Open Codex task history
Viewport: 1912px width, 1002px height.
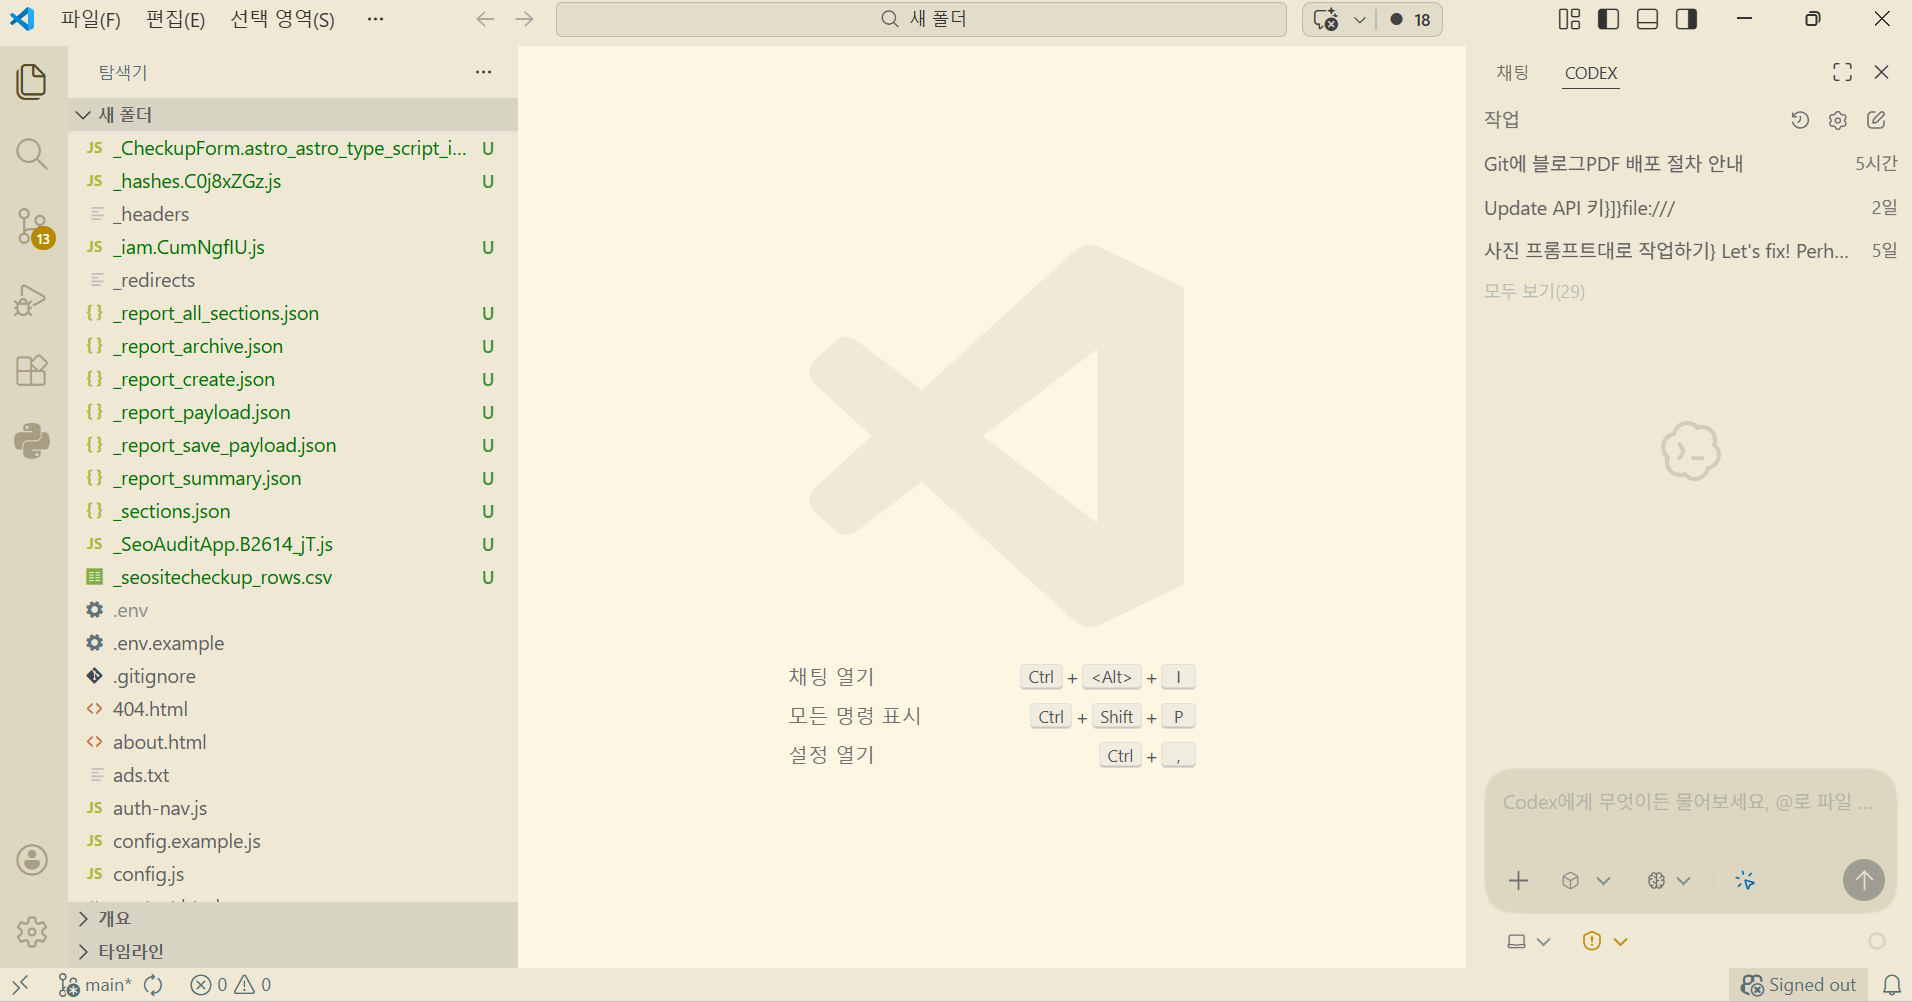(1800, 120)
